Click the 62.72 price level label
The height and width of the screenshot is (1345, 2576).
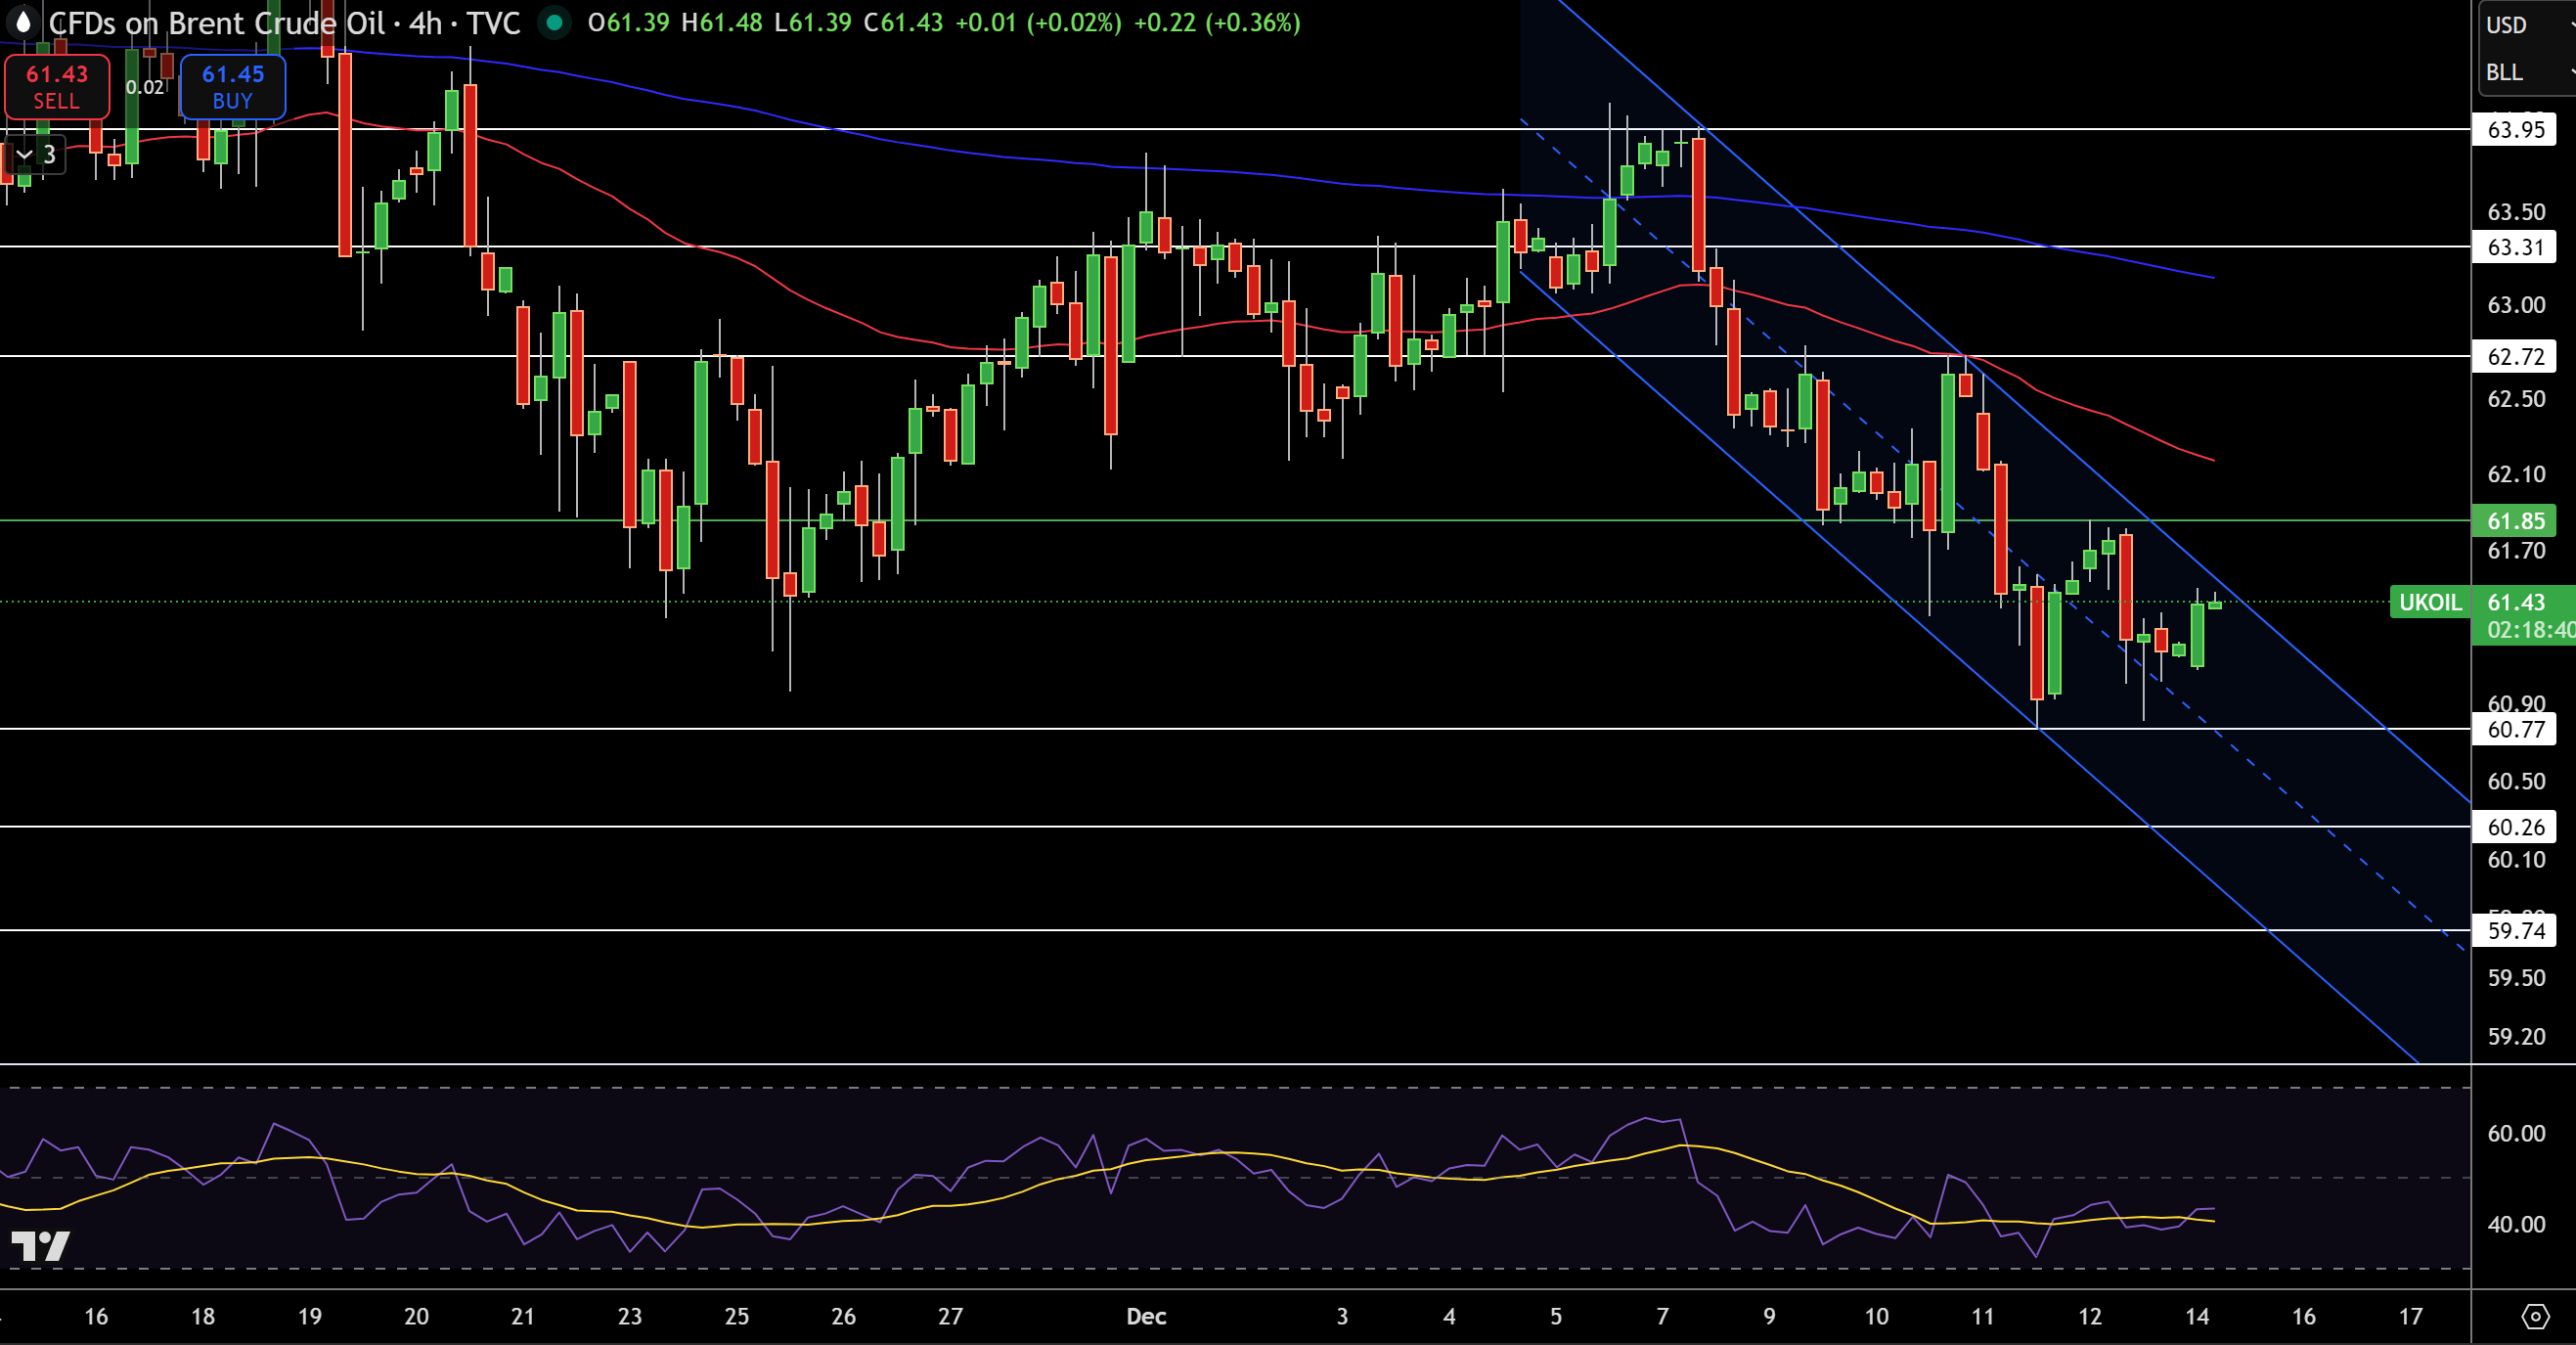2515,357
